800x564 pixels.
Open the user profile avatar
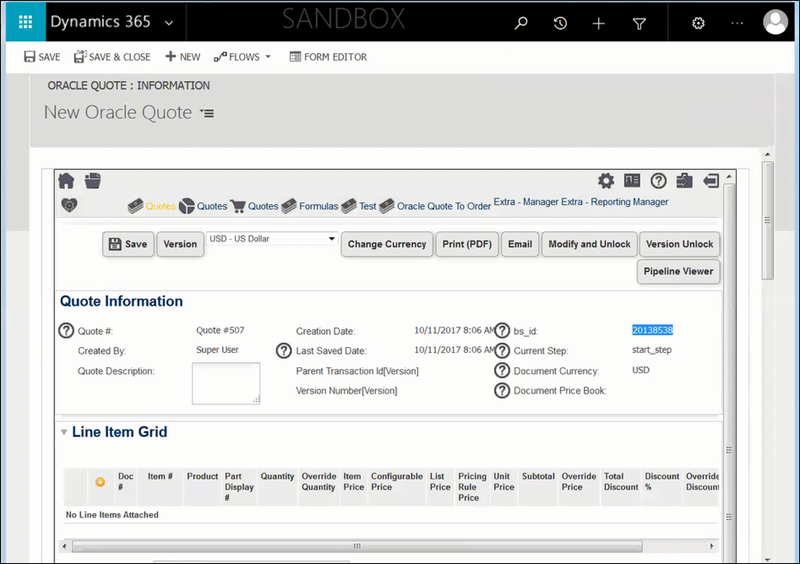click(775, 22)
